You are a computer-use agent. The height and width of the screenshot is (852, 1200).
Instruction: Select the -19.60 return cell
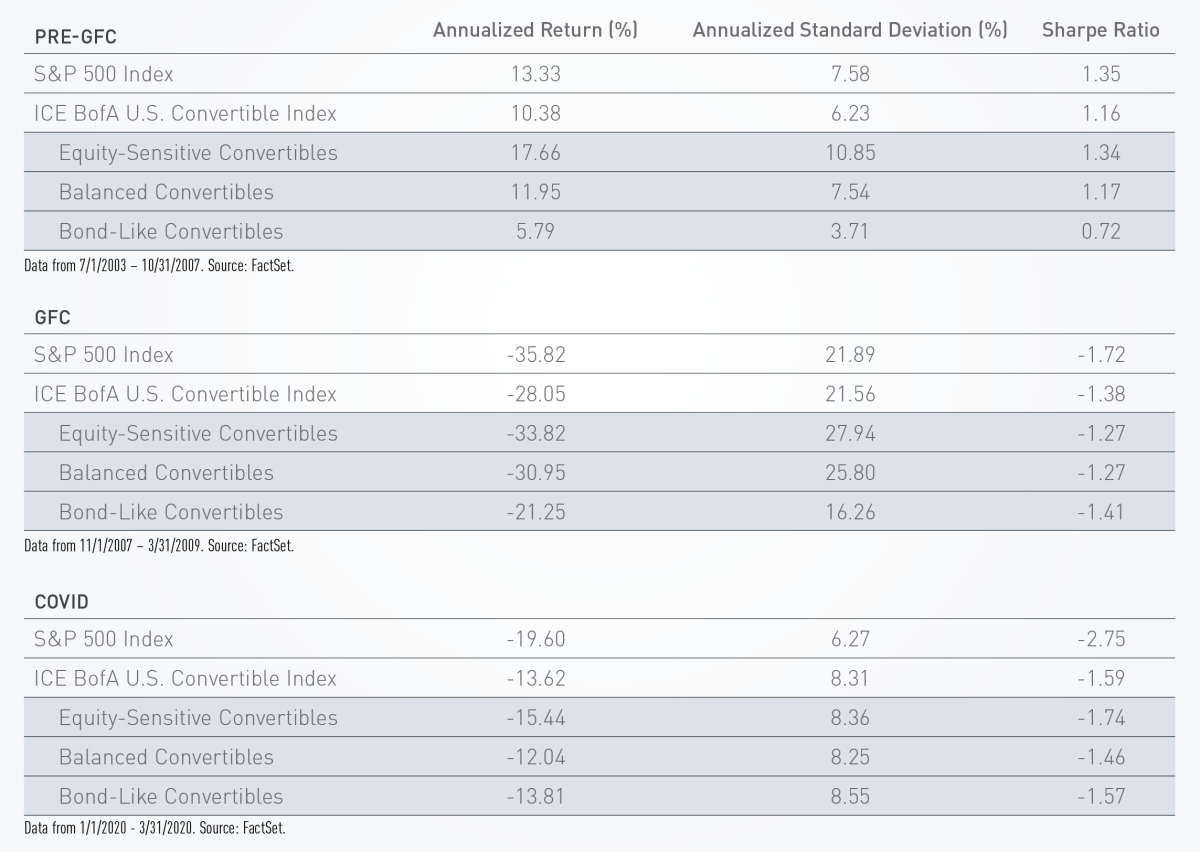[x=535, y=639]
